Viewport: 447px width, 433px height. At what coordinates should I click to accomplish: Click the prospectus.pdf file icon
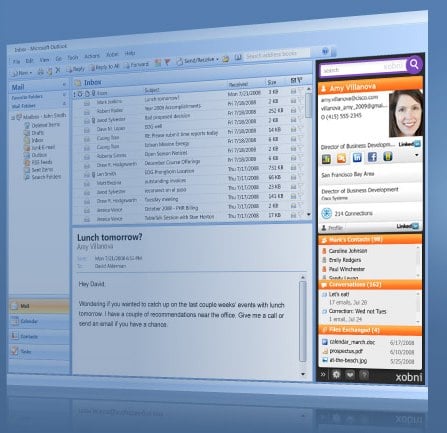click(x=325, y=351)
